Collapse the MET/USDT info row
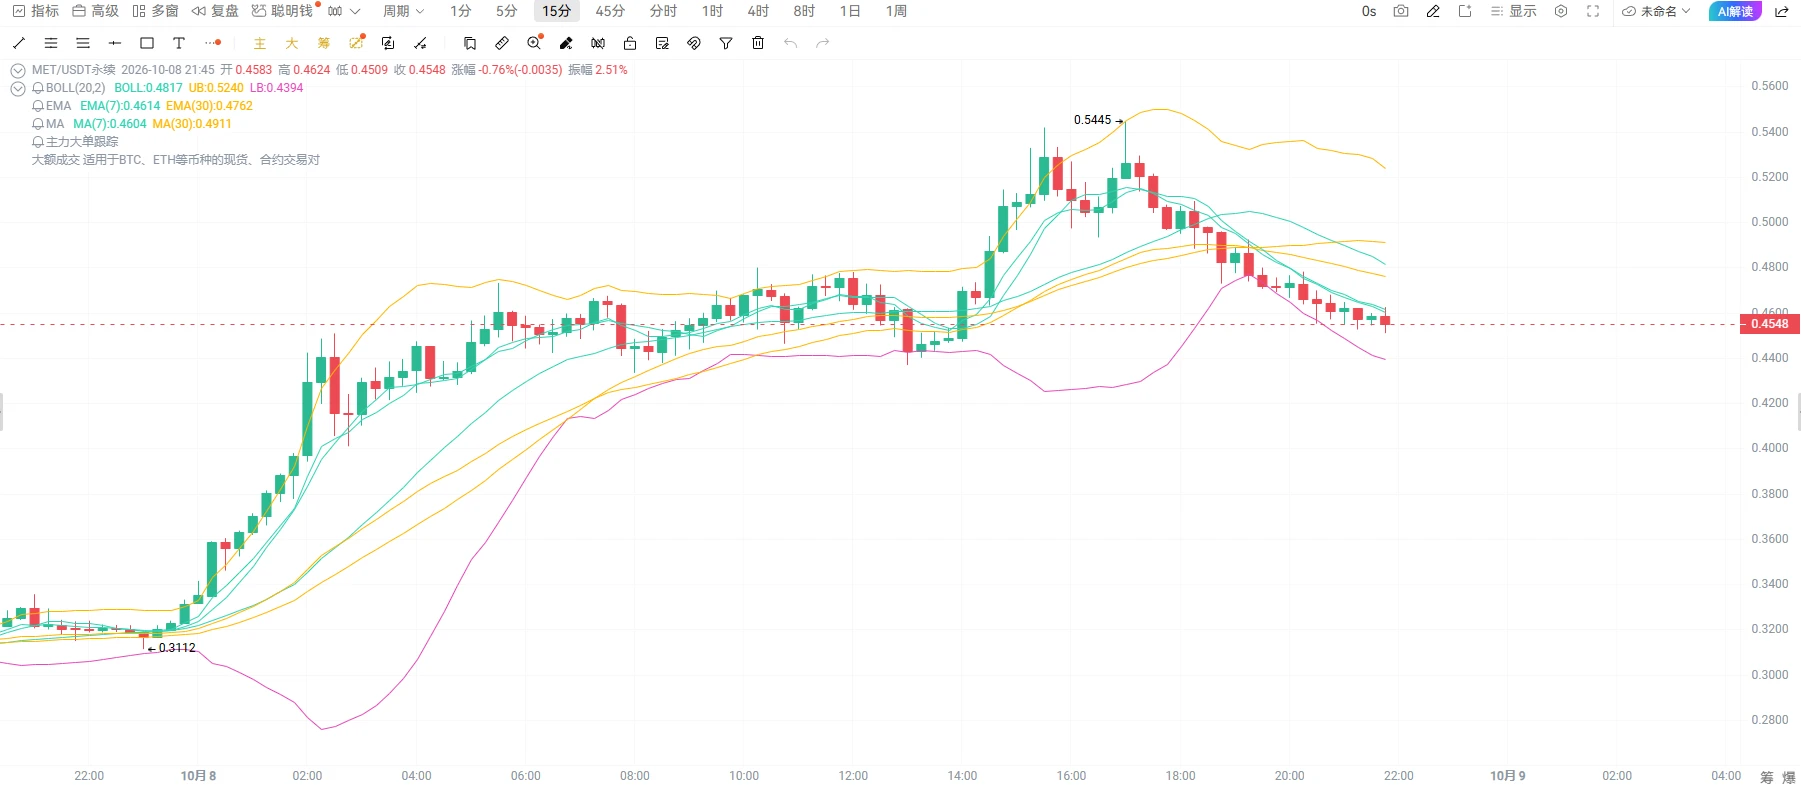Viewport: 1801px width, 789px height. tap(18, 71)
